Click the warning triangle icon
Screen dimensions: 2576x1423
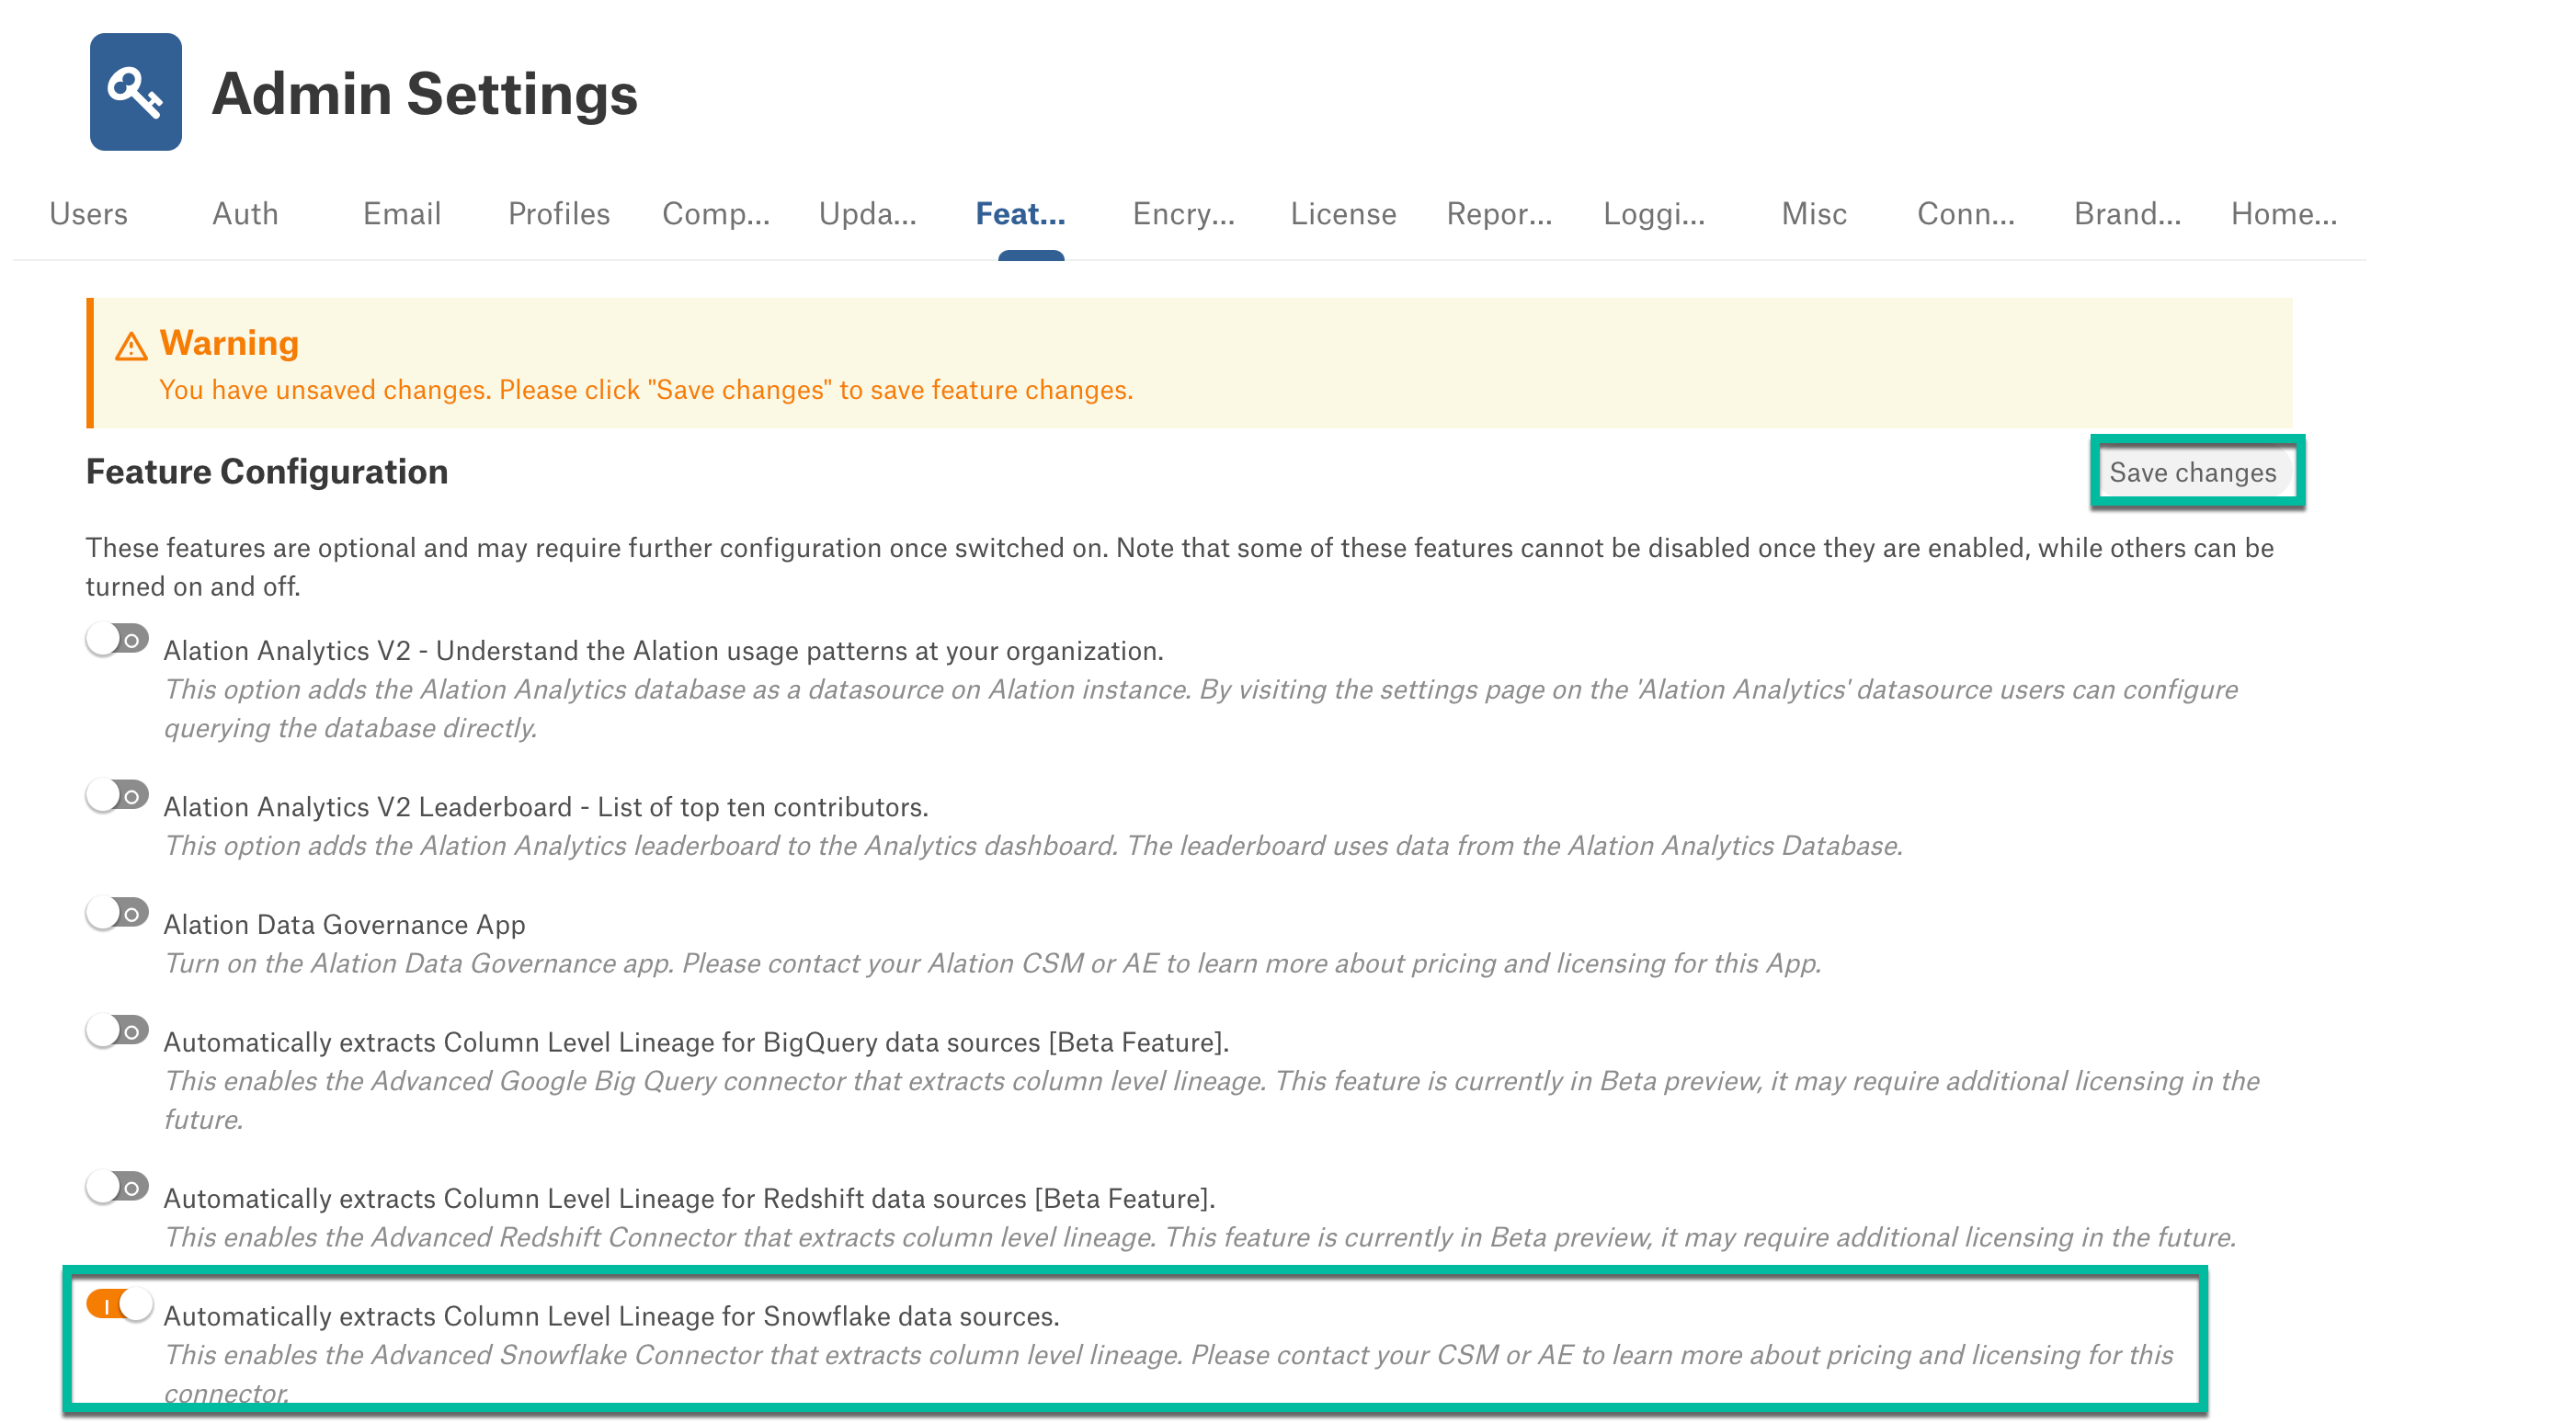[131, 346]
